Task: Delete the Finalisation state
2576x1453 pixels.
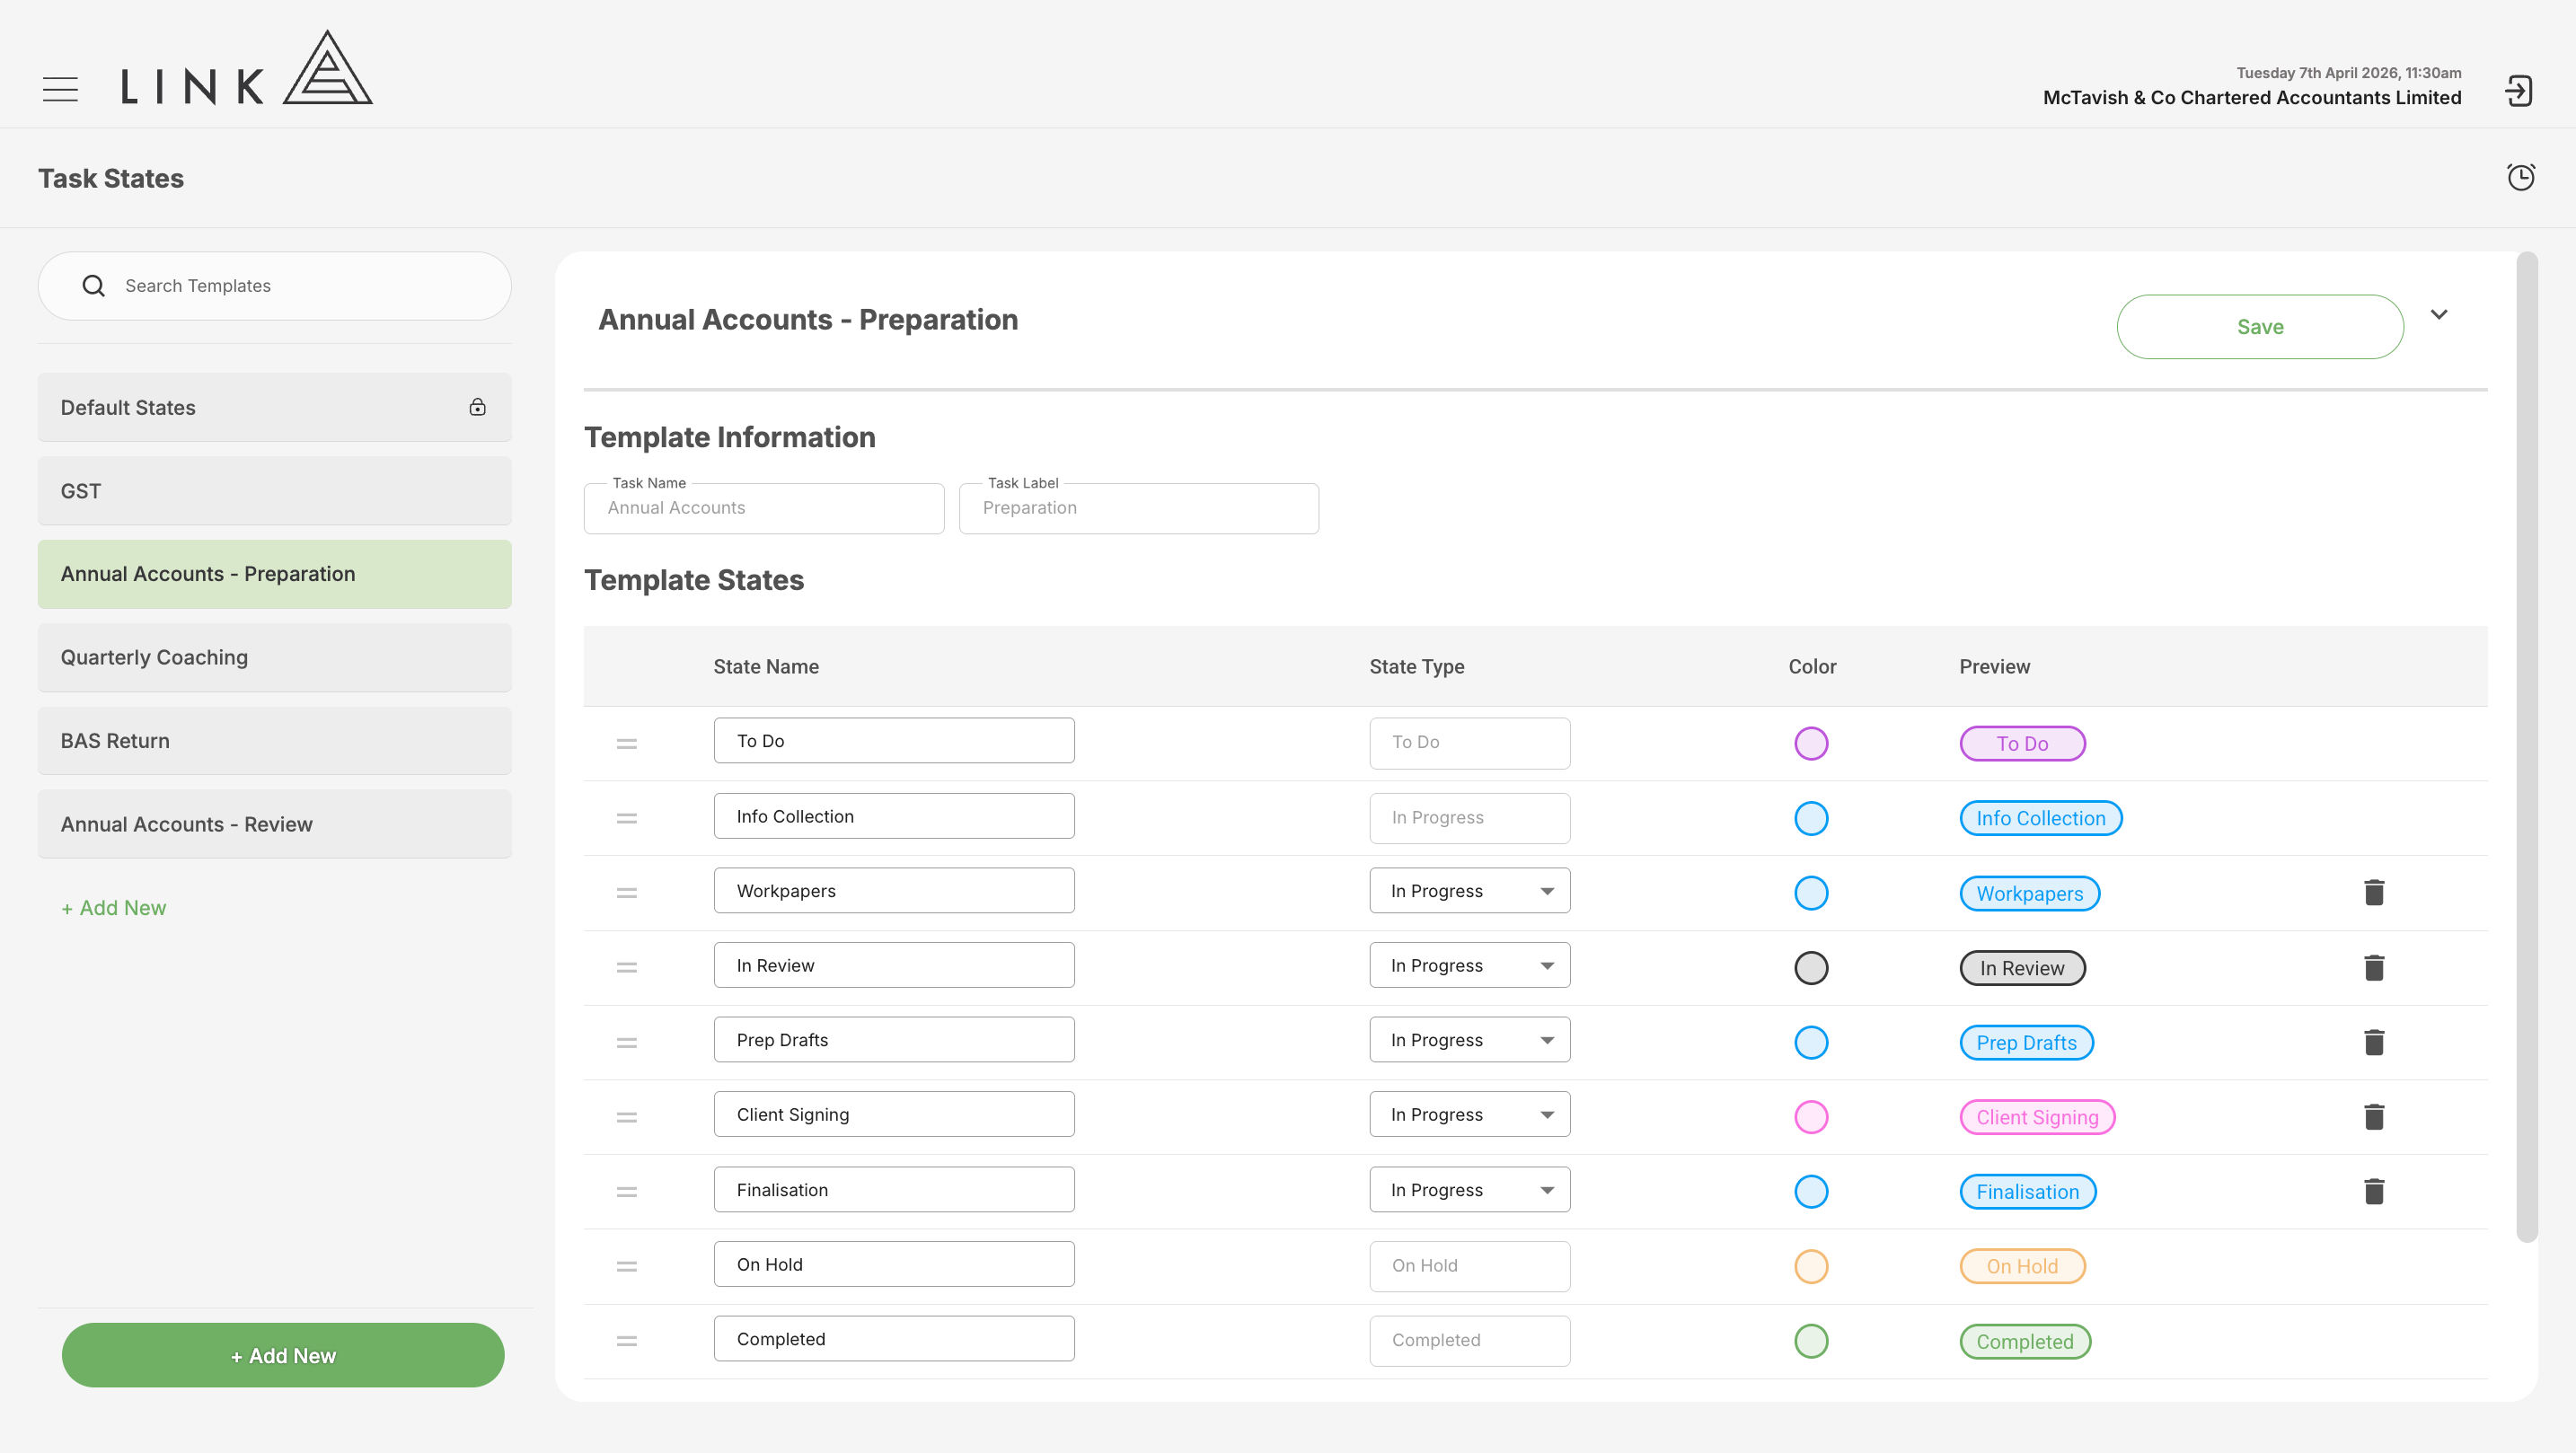Action: point(2374,1191)
